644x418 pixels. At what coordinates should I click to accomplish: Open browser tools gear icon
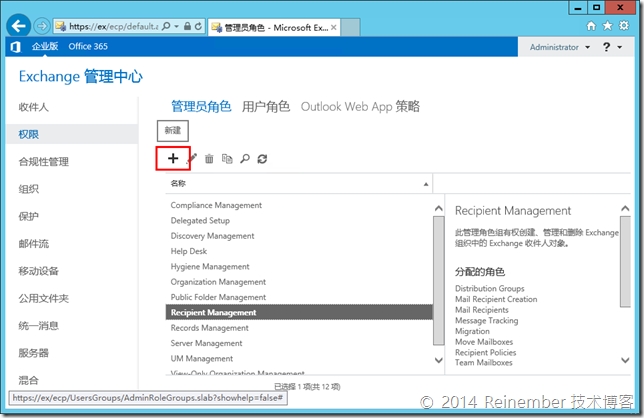[x=624, y=26]
